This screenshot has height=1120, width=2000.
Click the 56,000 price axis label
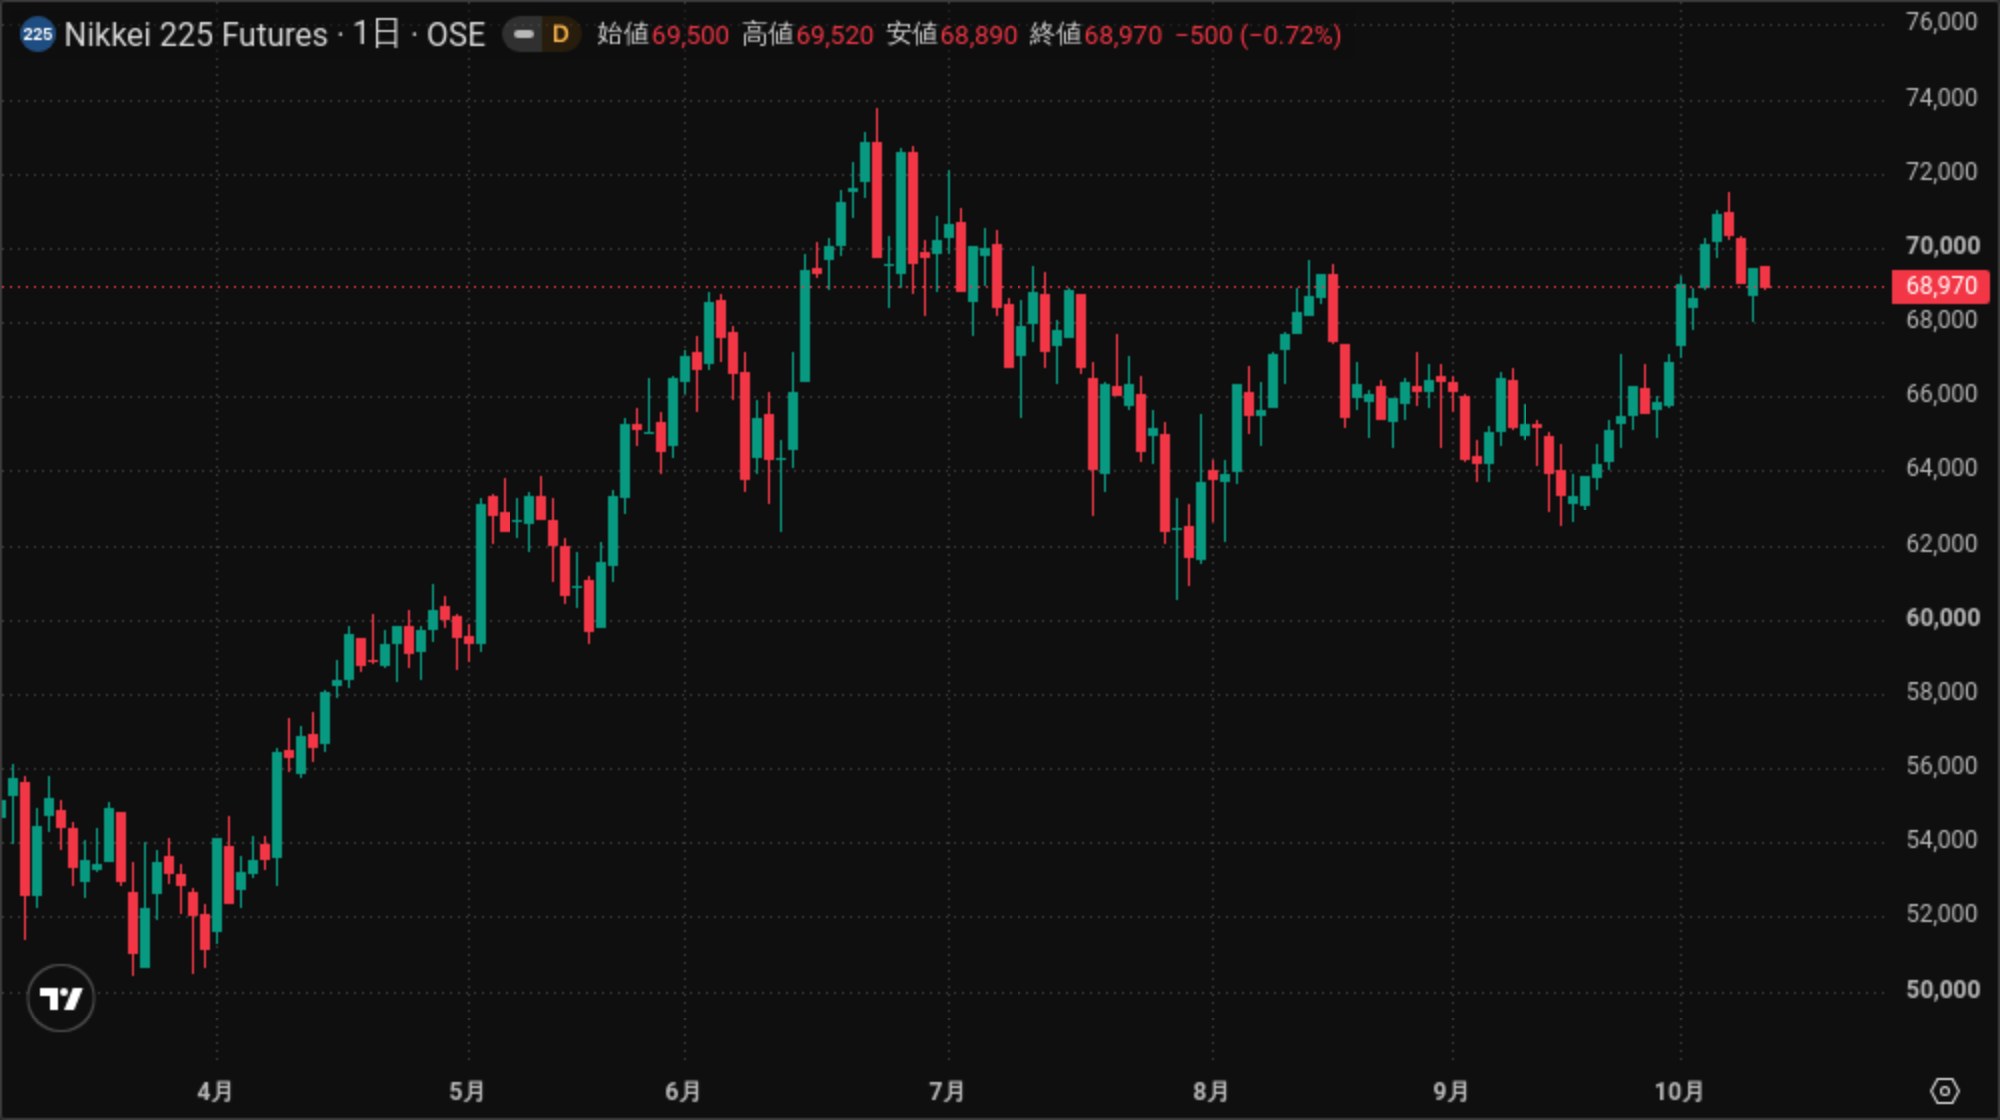point(1941,766)
